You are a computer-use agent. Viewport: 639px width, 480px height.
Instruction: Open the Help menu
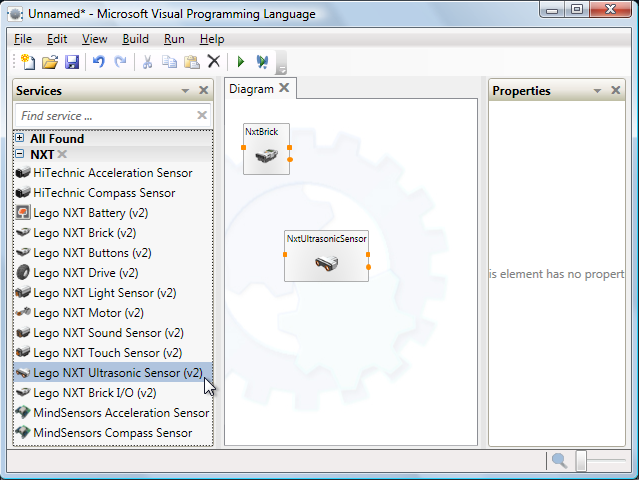[x=212, y=39]
